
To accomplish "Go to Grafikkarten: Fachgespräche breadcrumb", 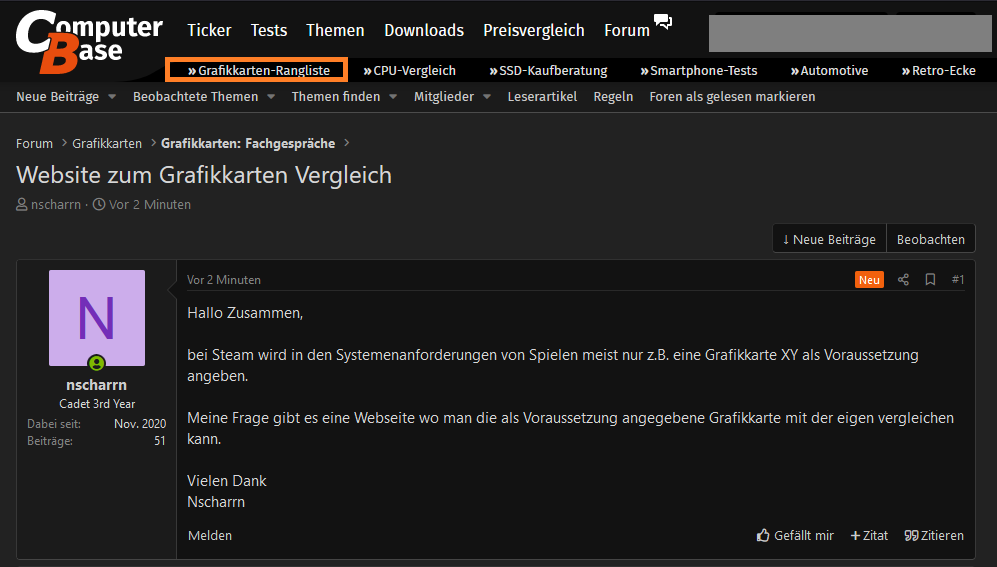I will pyautogui.click(x=248, y=144).
